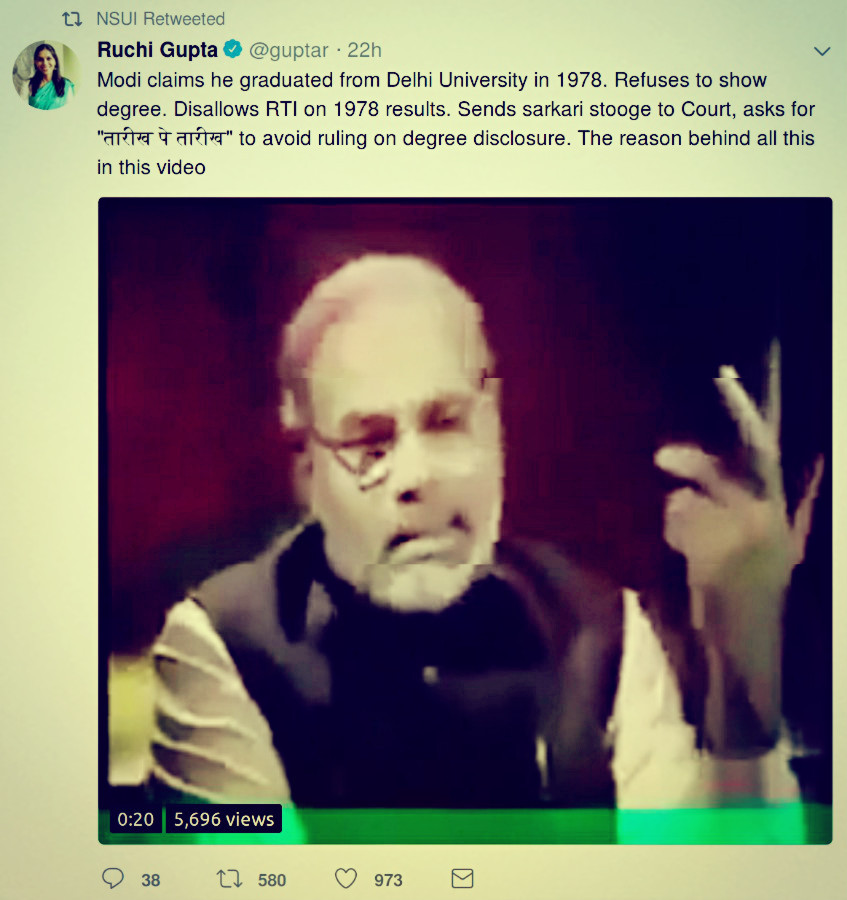Click the blue verified badge beside Ruchi Gupta
The height and width of the screenshot is (900, 847).
pos(232,49)
